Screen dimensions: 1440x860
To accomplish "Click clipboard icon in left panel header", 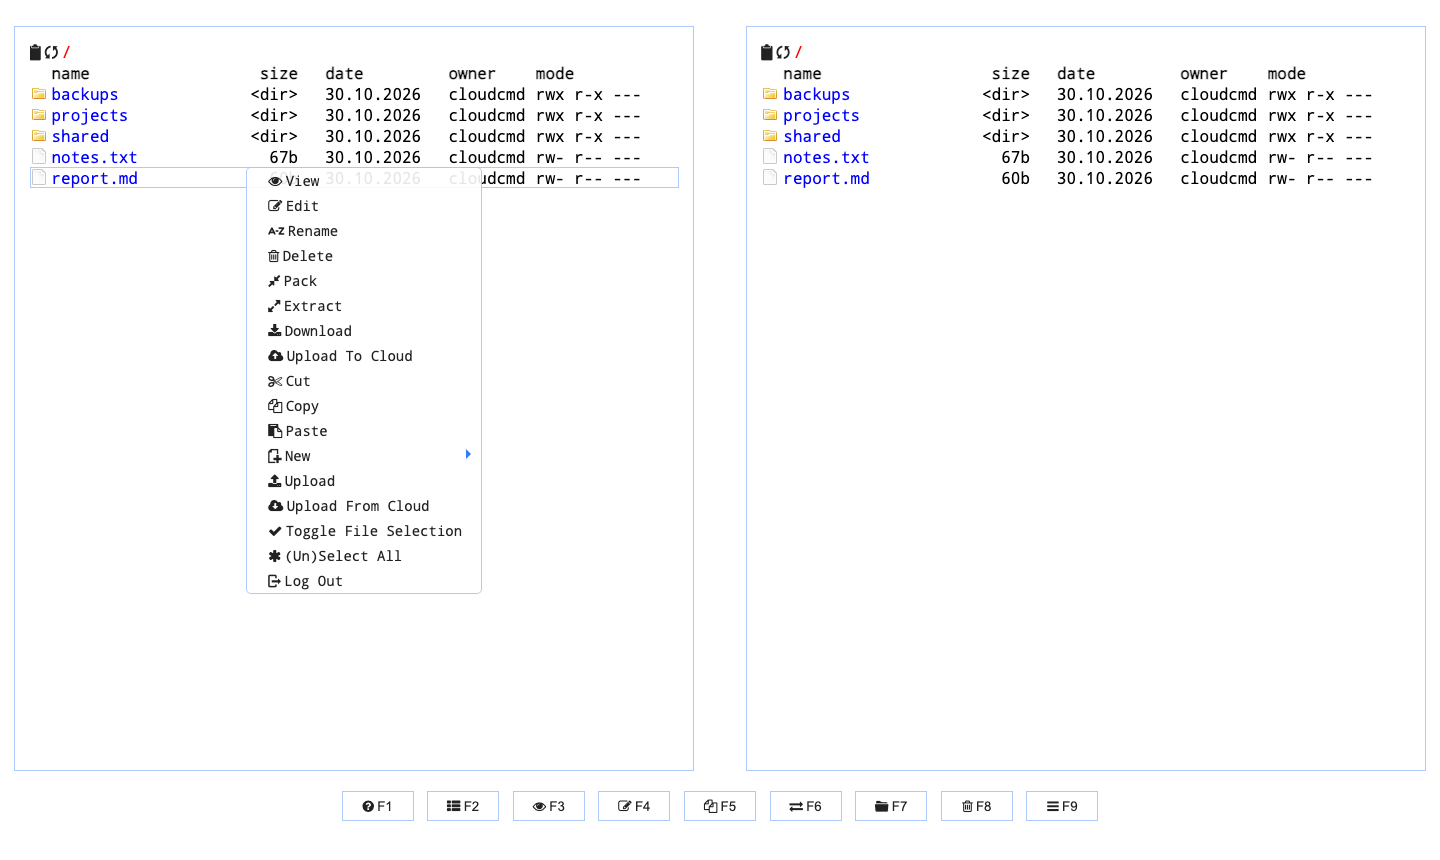I will pos(36,52).
